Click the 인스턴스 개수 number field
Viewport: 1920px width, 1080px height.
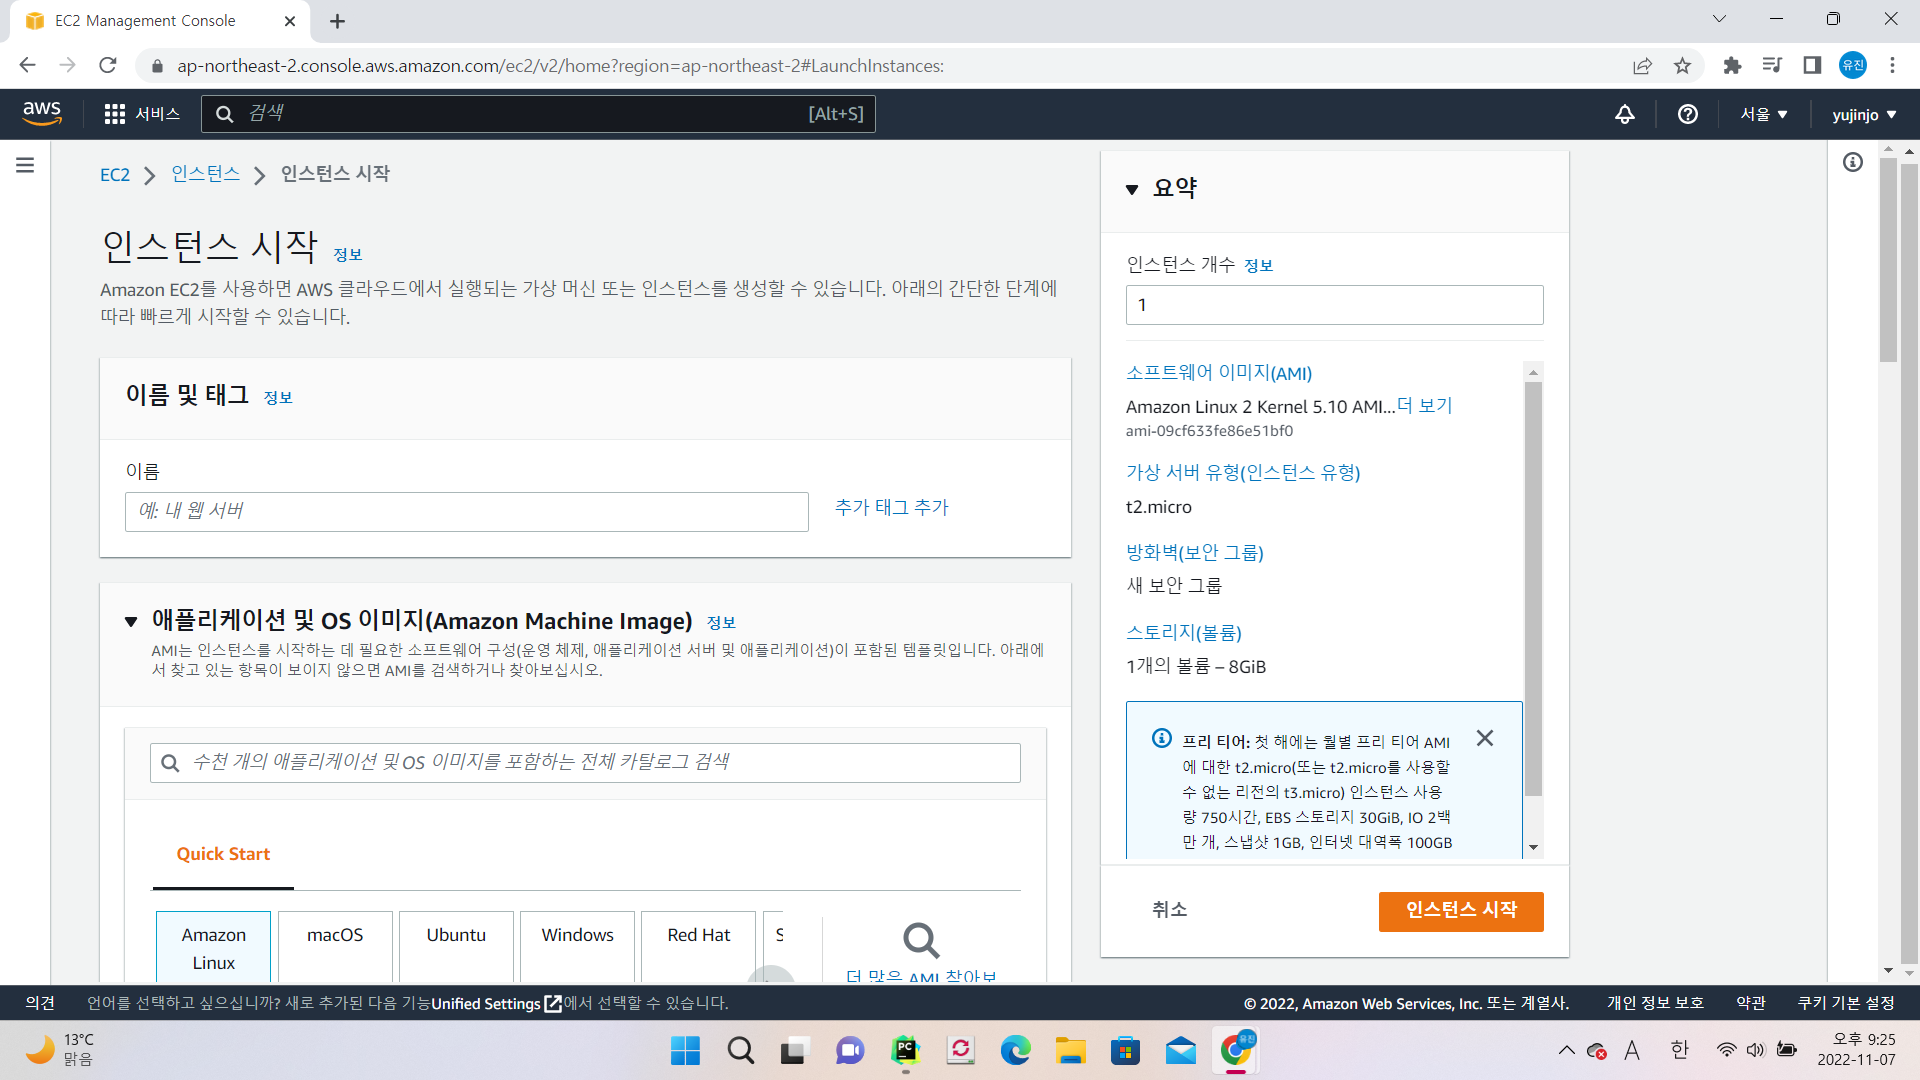tap(1334, 305)
